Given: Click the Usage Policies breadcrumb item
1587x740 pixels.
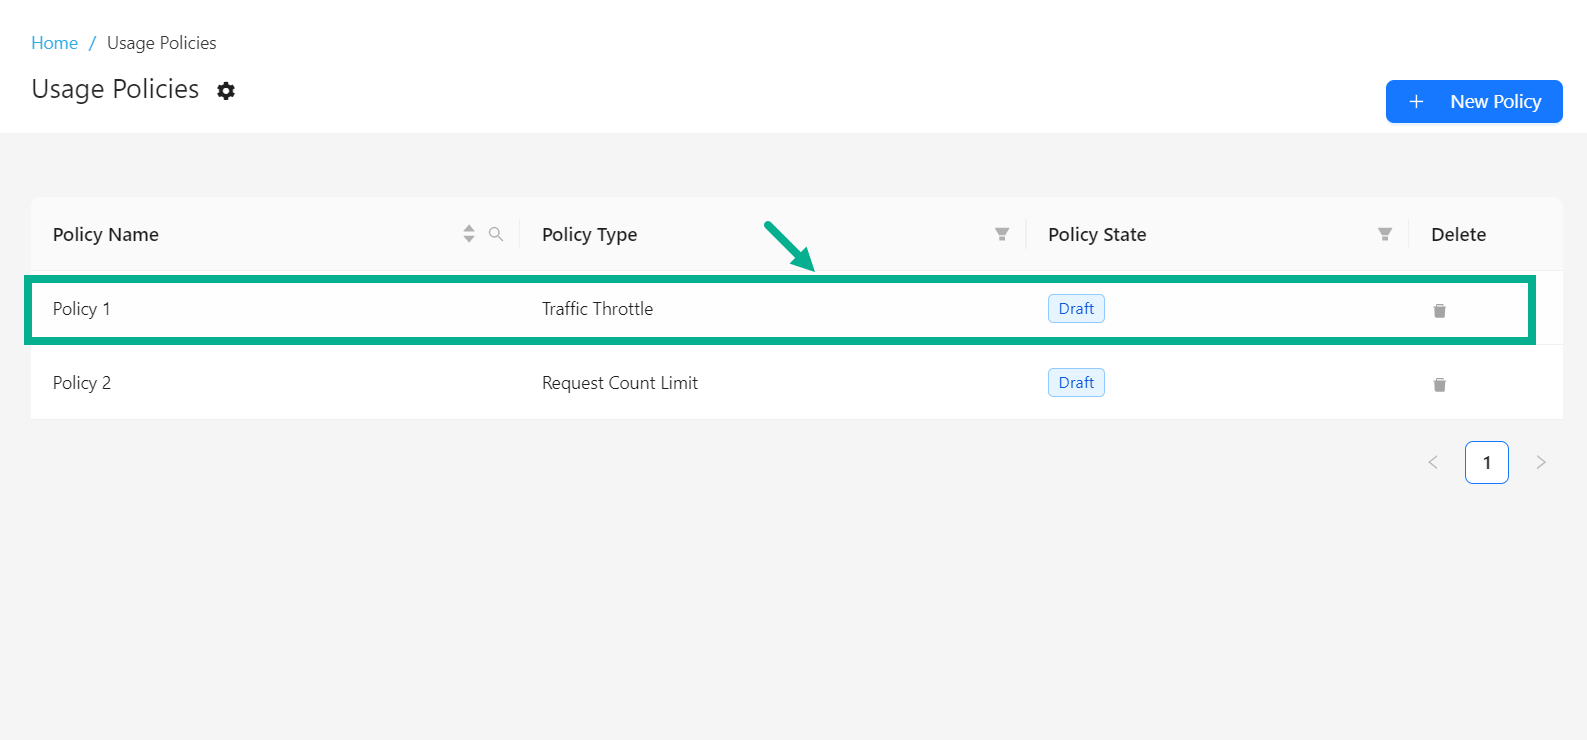Looking at the screenshot, I should pos(162,43).
